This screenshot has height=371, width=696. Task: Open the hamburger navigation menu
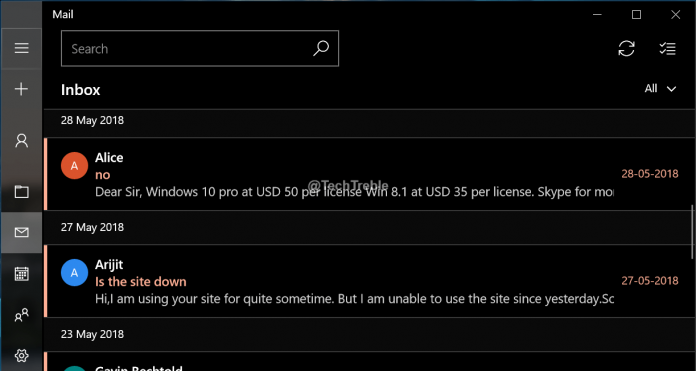pos(21,48)
